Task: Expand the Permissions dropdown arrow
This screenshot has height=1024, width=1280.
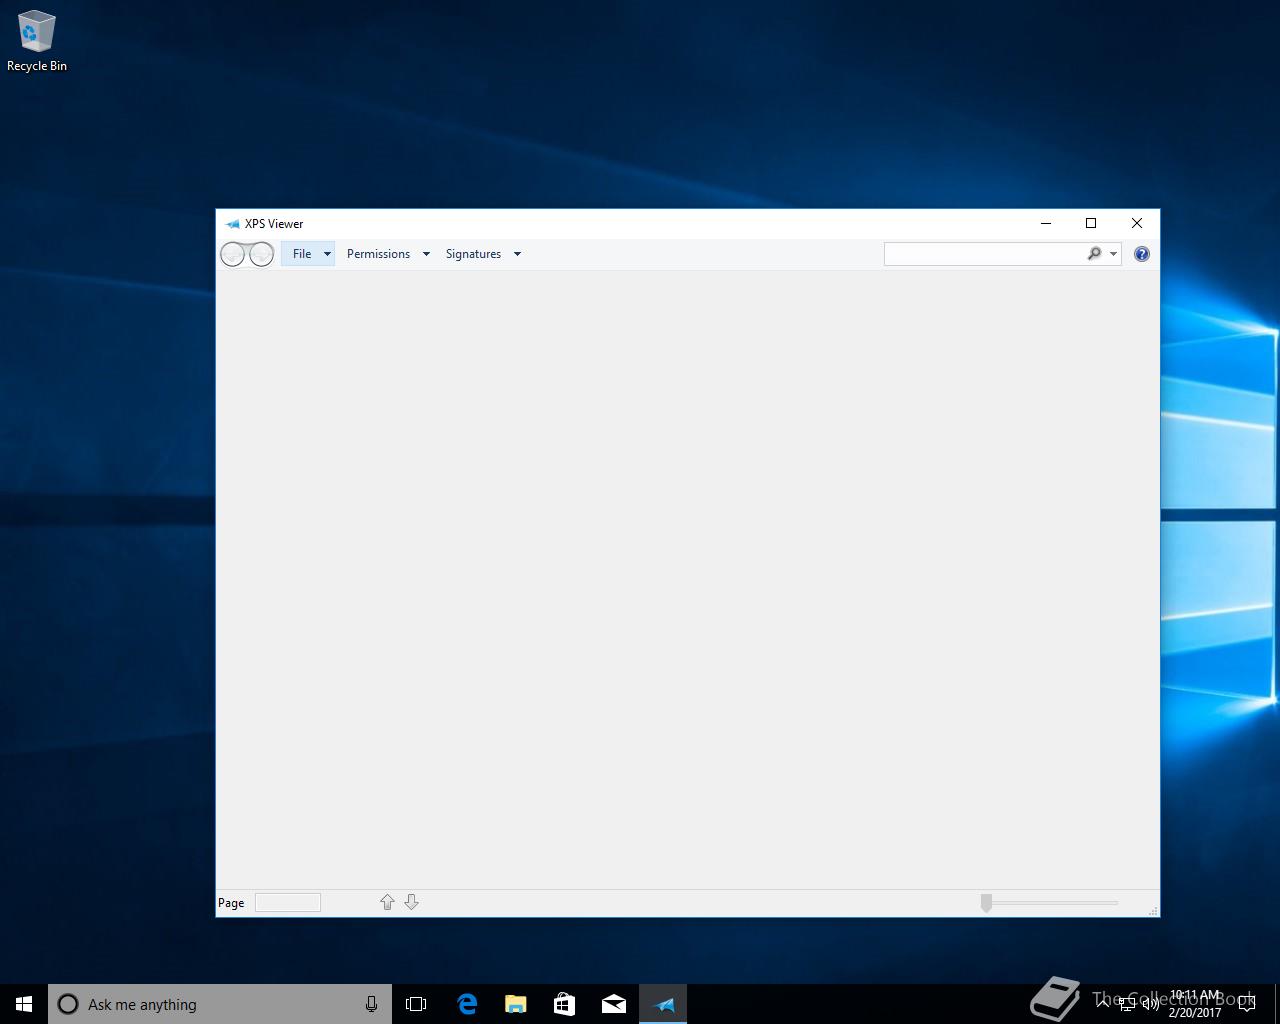Action: 426,254
